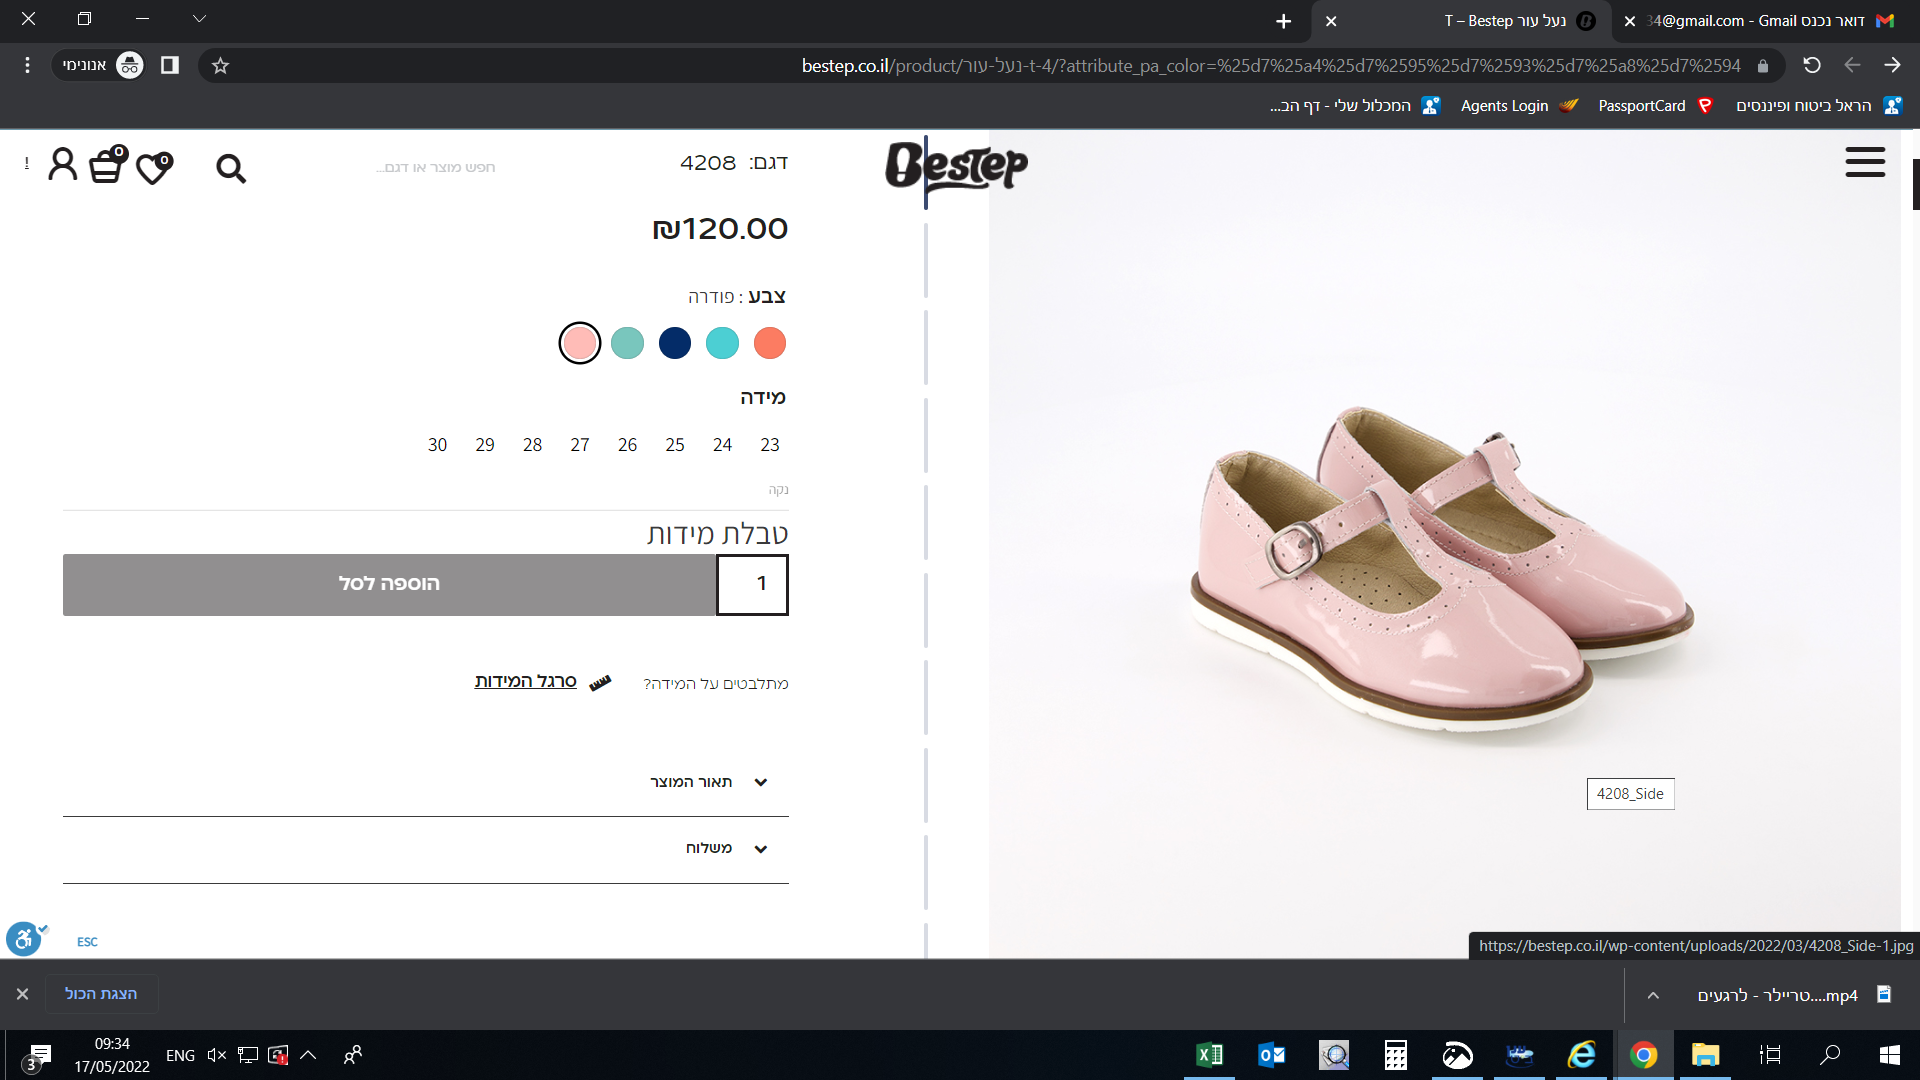
Task: Choose size 30 option
Action: coord(437,445)
